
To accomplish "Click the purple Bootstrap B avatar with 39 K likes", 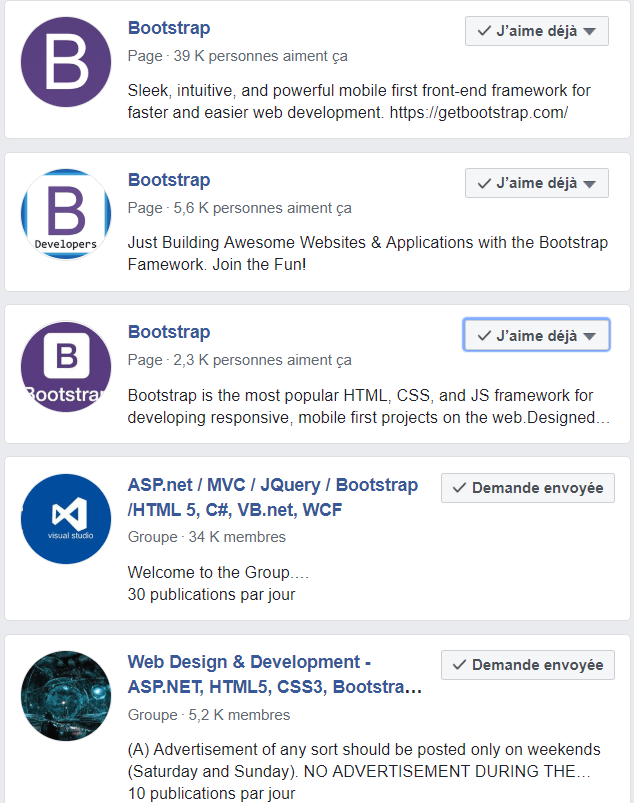I will click(66, 62).
